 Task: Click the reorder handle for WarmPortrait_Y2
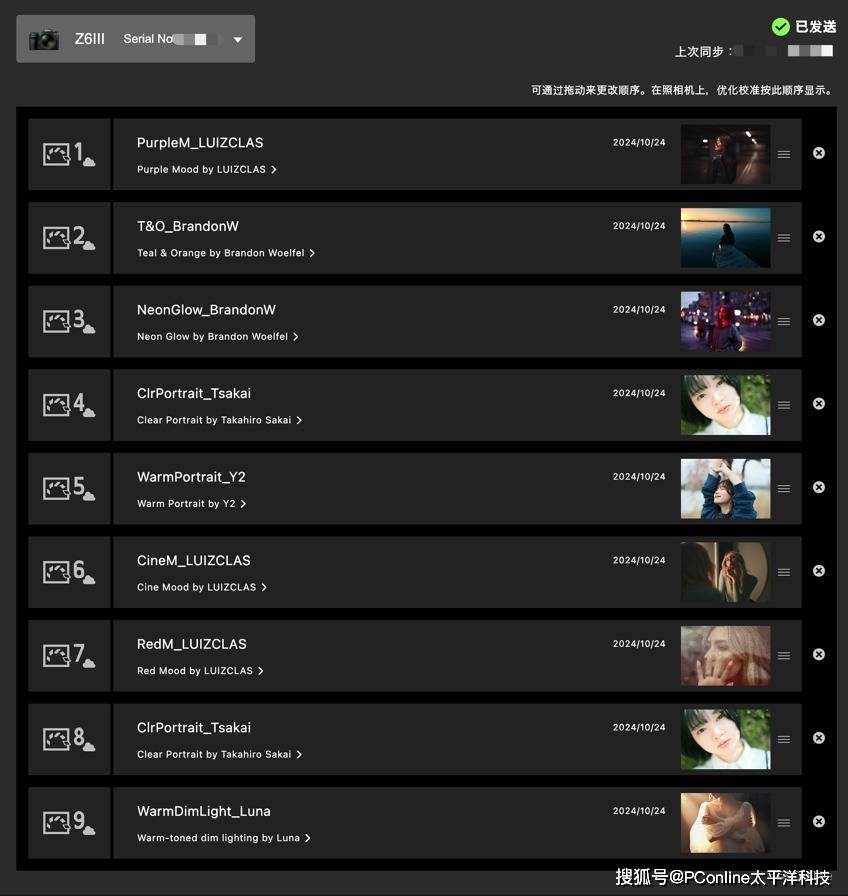tap(783, 489)
